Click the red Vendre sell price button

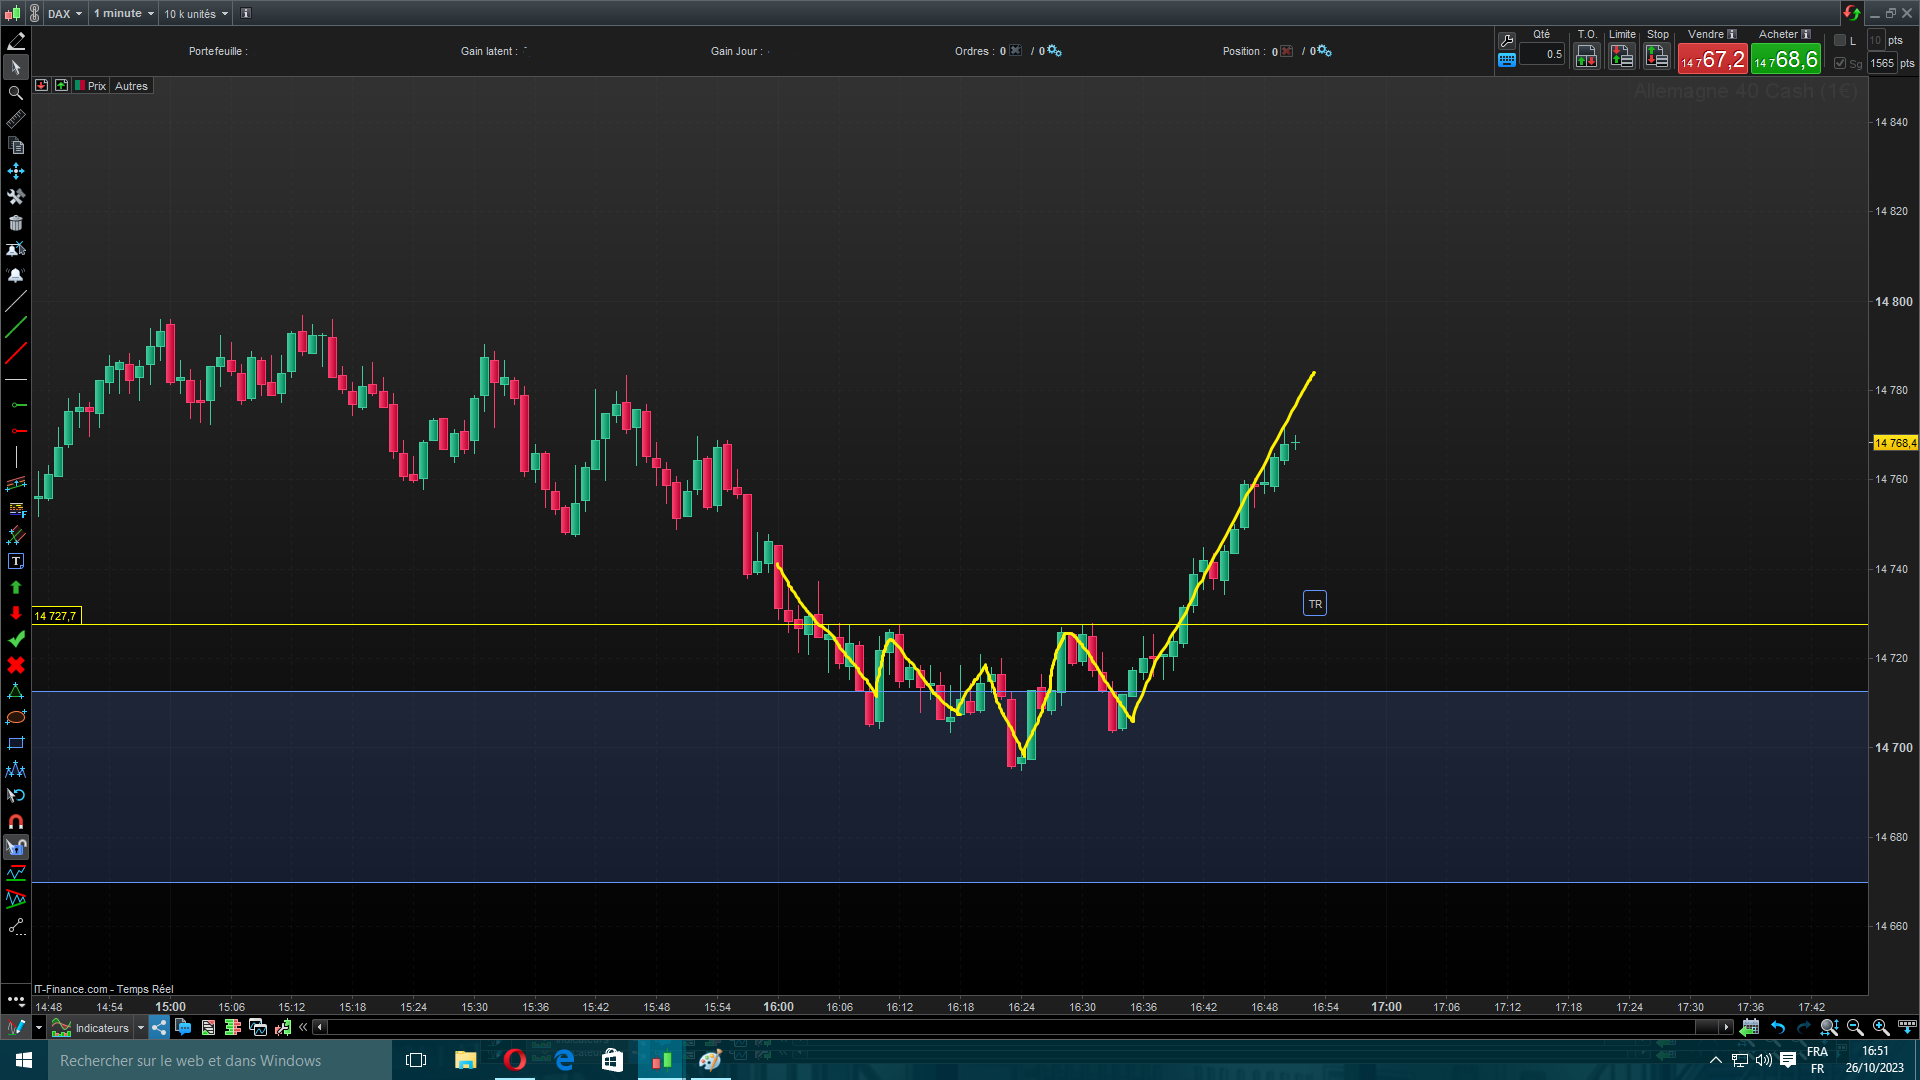[1712, 60]
